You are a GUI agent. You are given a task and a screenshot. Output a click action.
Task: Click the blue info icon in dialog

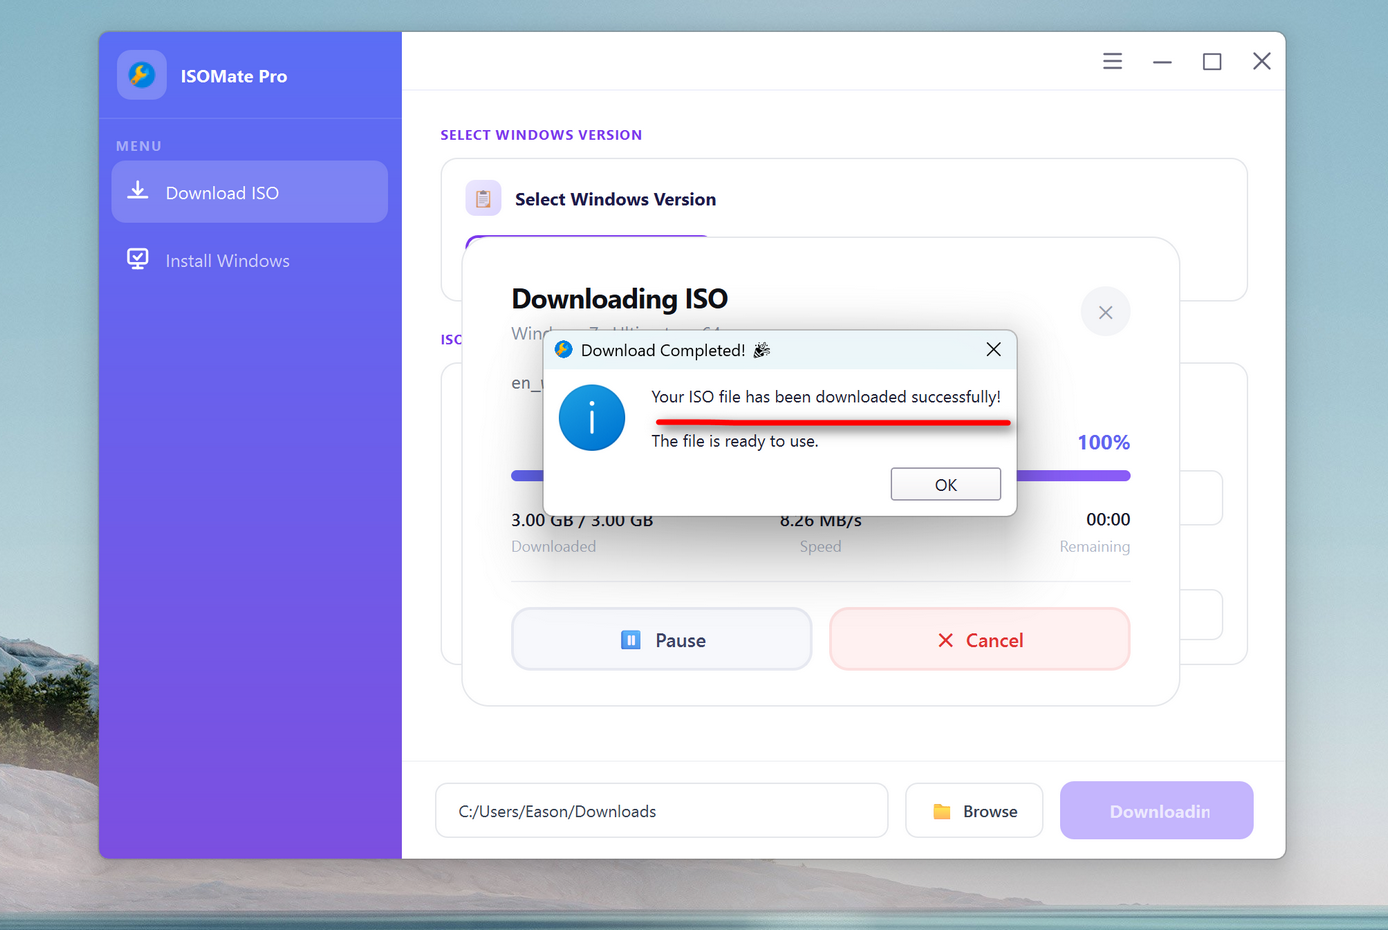click(592, 418)
